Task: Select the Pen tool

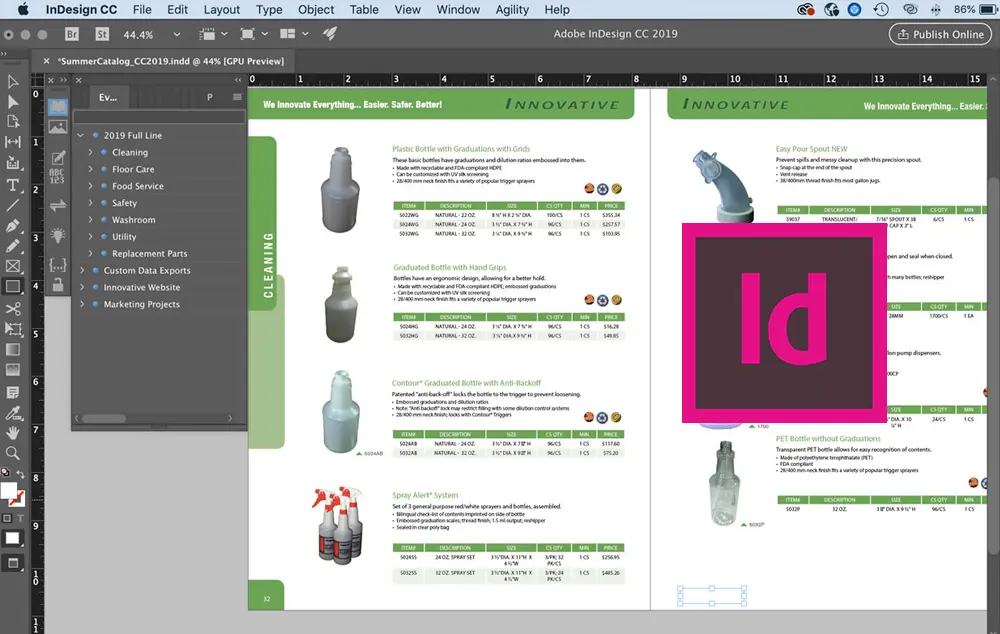Action: click(x=13, y=225)
